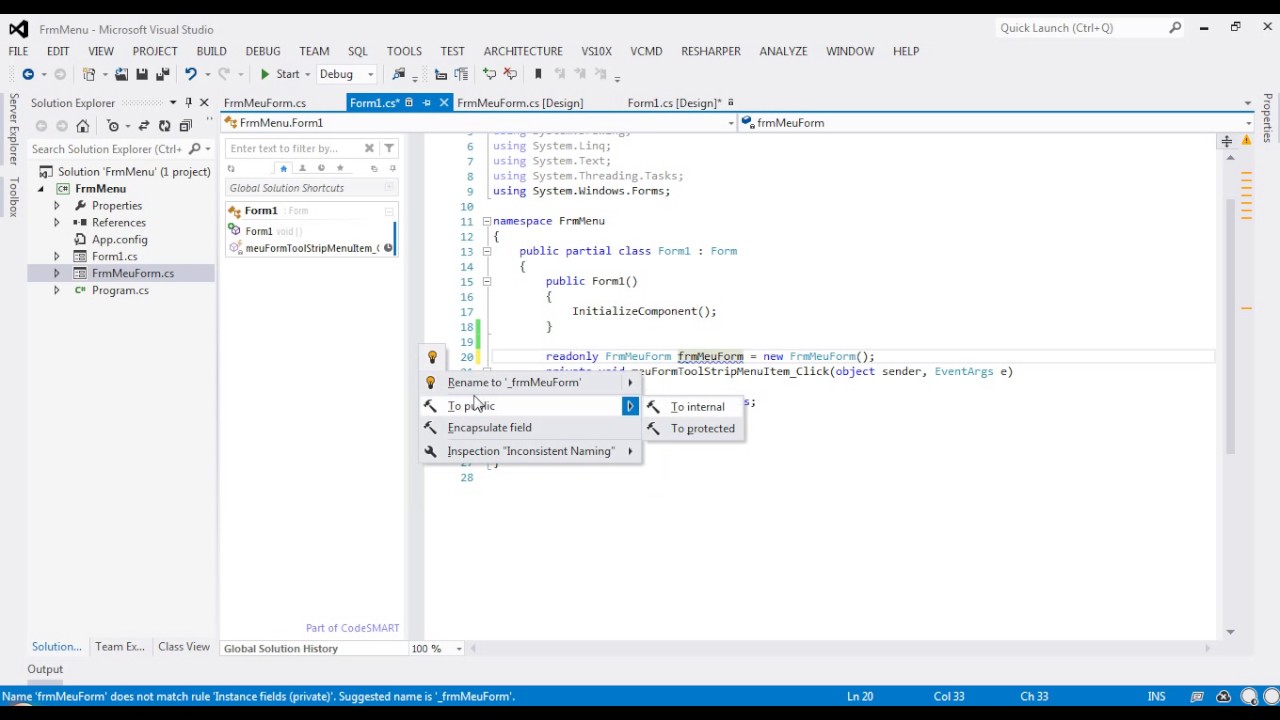
Task: Click the Quick Launch search box
Action: coord(1090,28)
